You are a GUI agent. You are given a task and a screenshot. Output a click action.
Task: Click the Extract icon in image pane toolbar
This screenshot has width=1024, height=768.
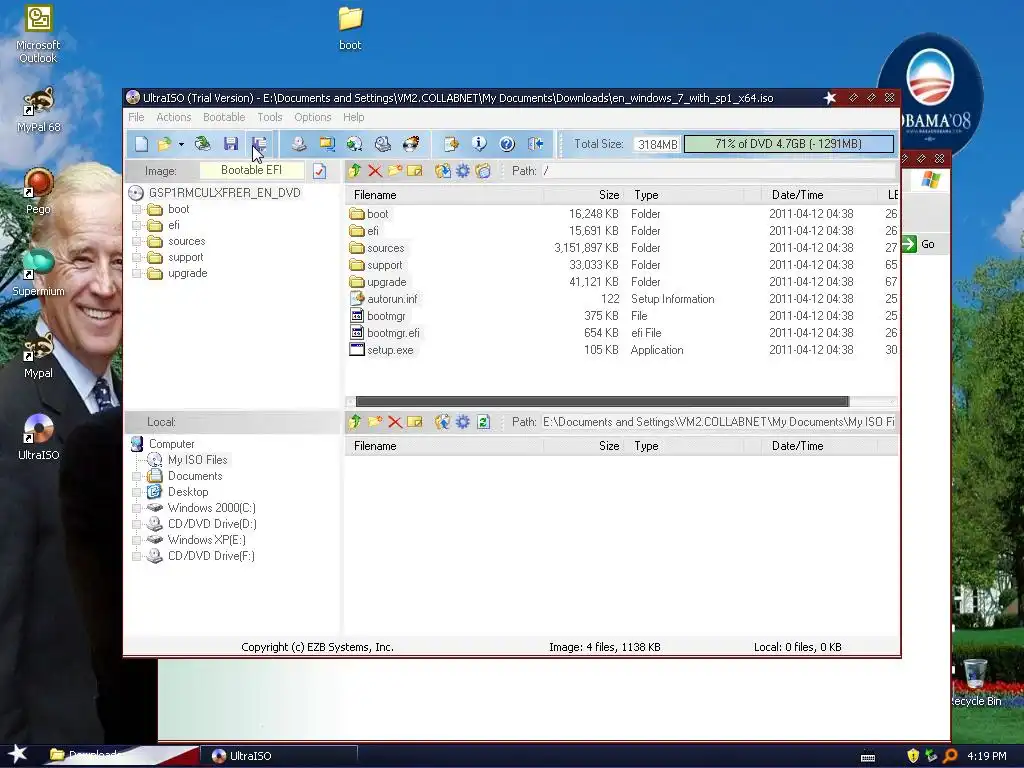443,171
